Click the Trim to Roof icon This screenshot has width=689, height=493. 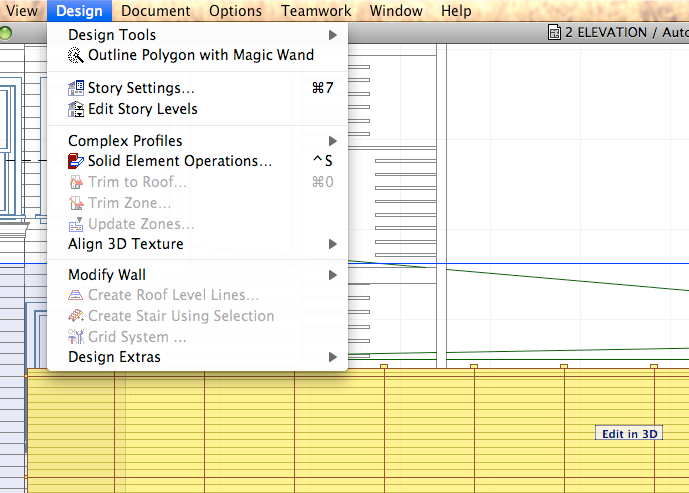tap(76, 182)
